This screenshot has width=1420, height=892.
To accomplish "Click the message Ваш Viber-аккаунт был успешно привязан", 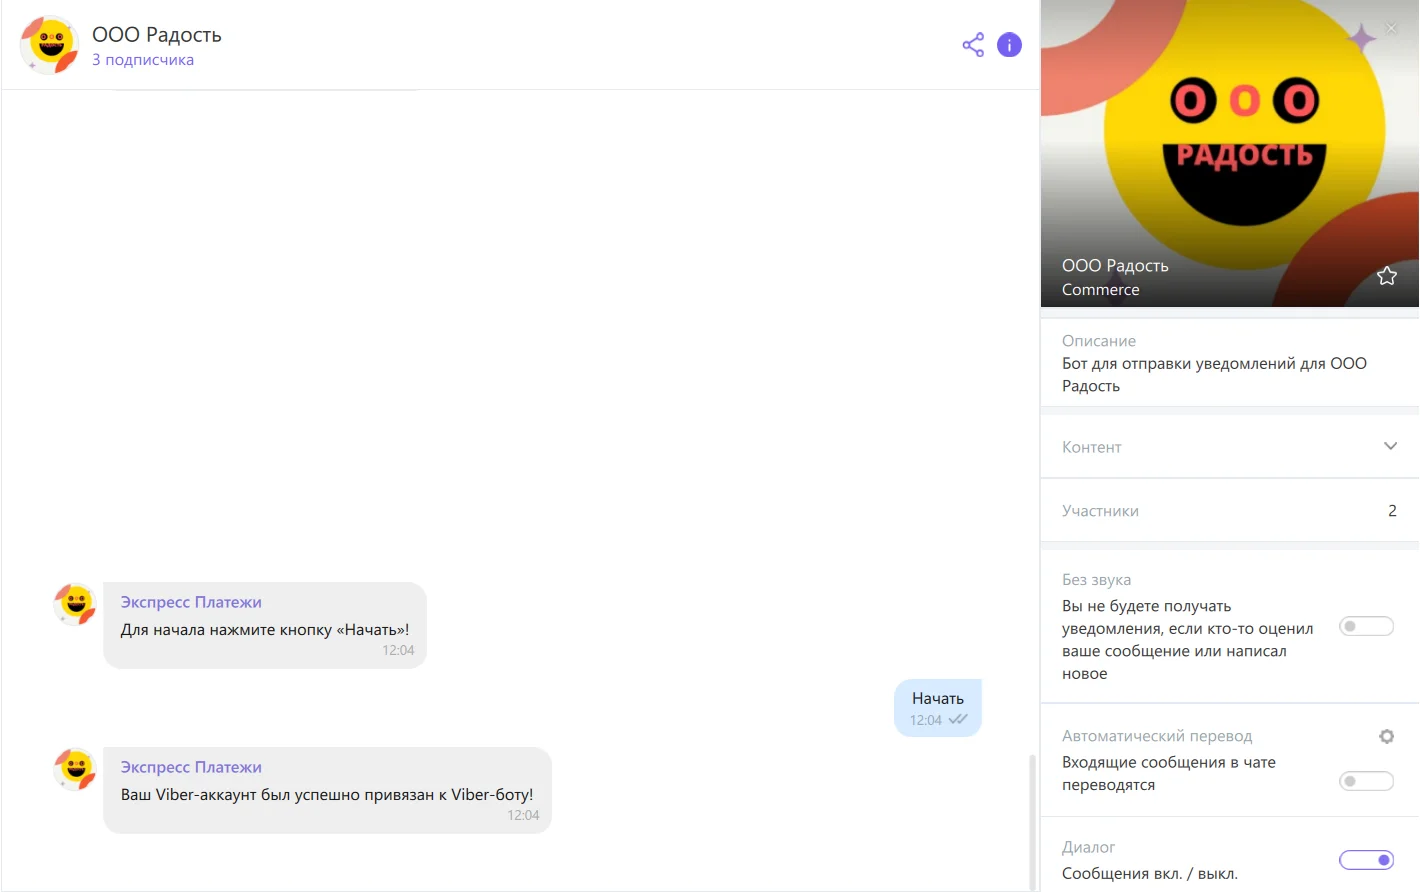I will pyautogui.click(x=327, y=795).
